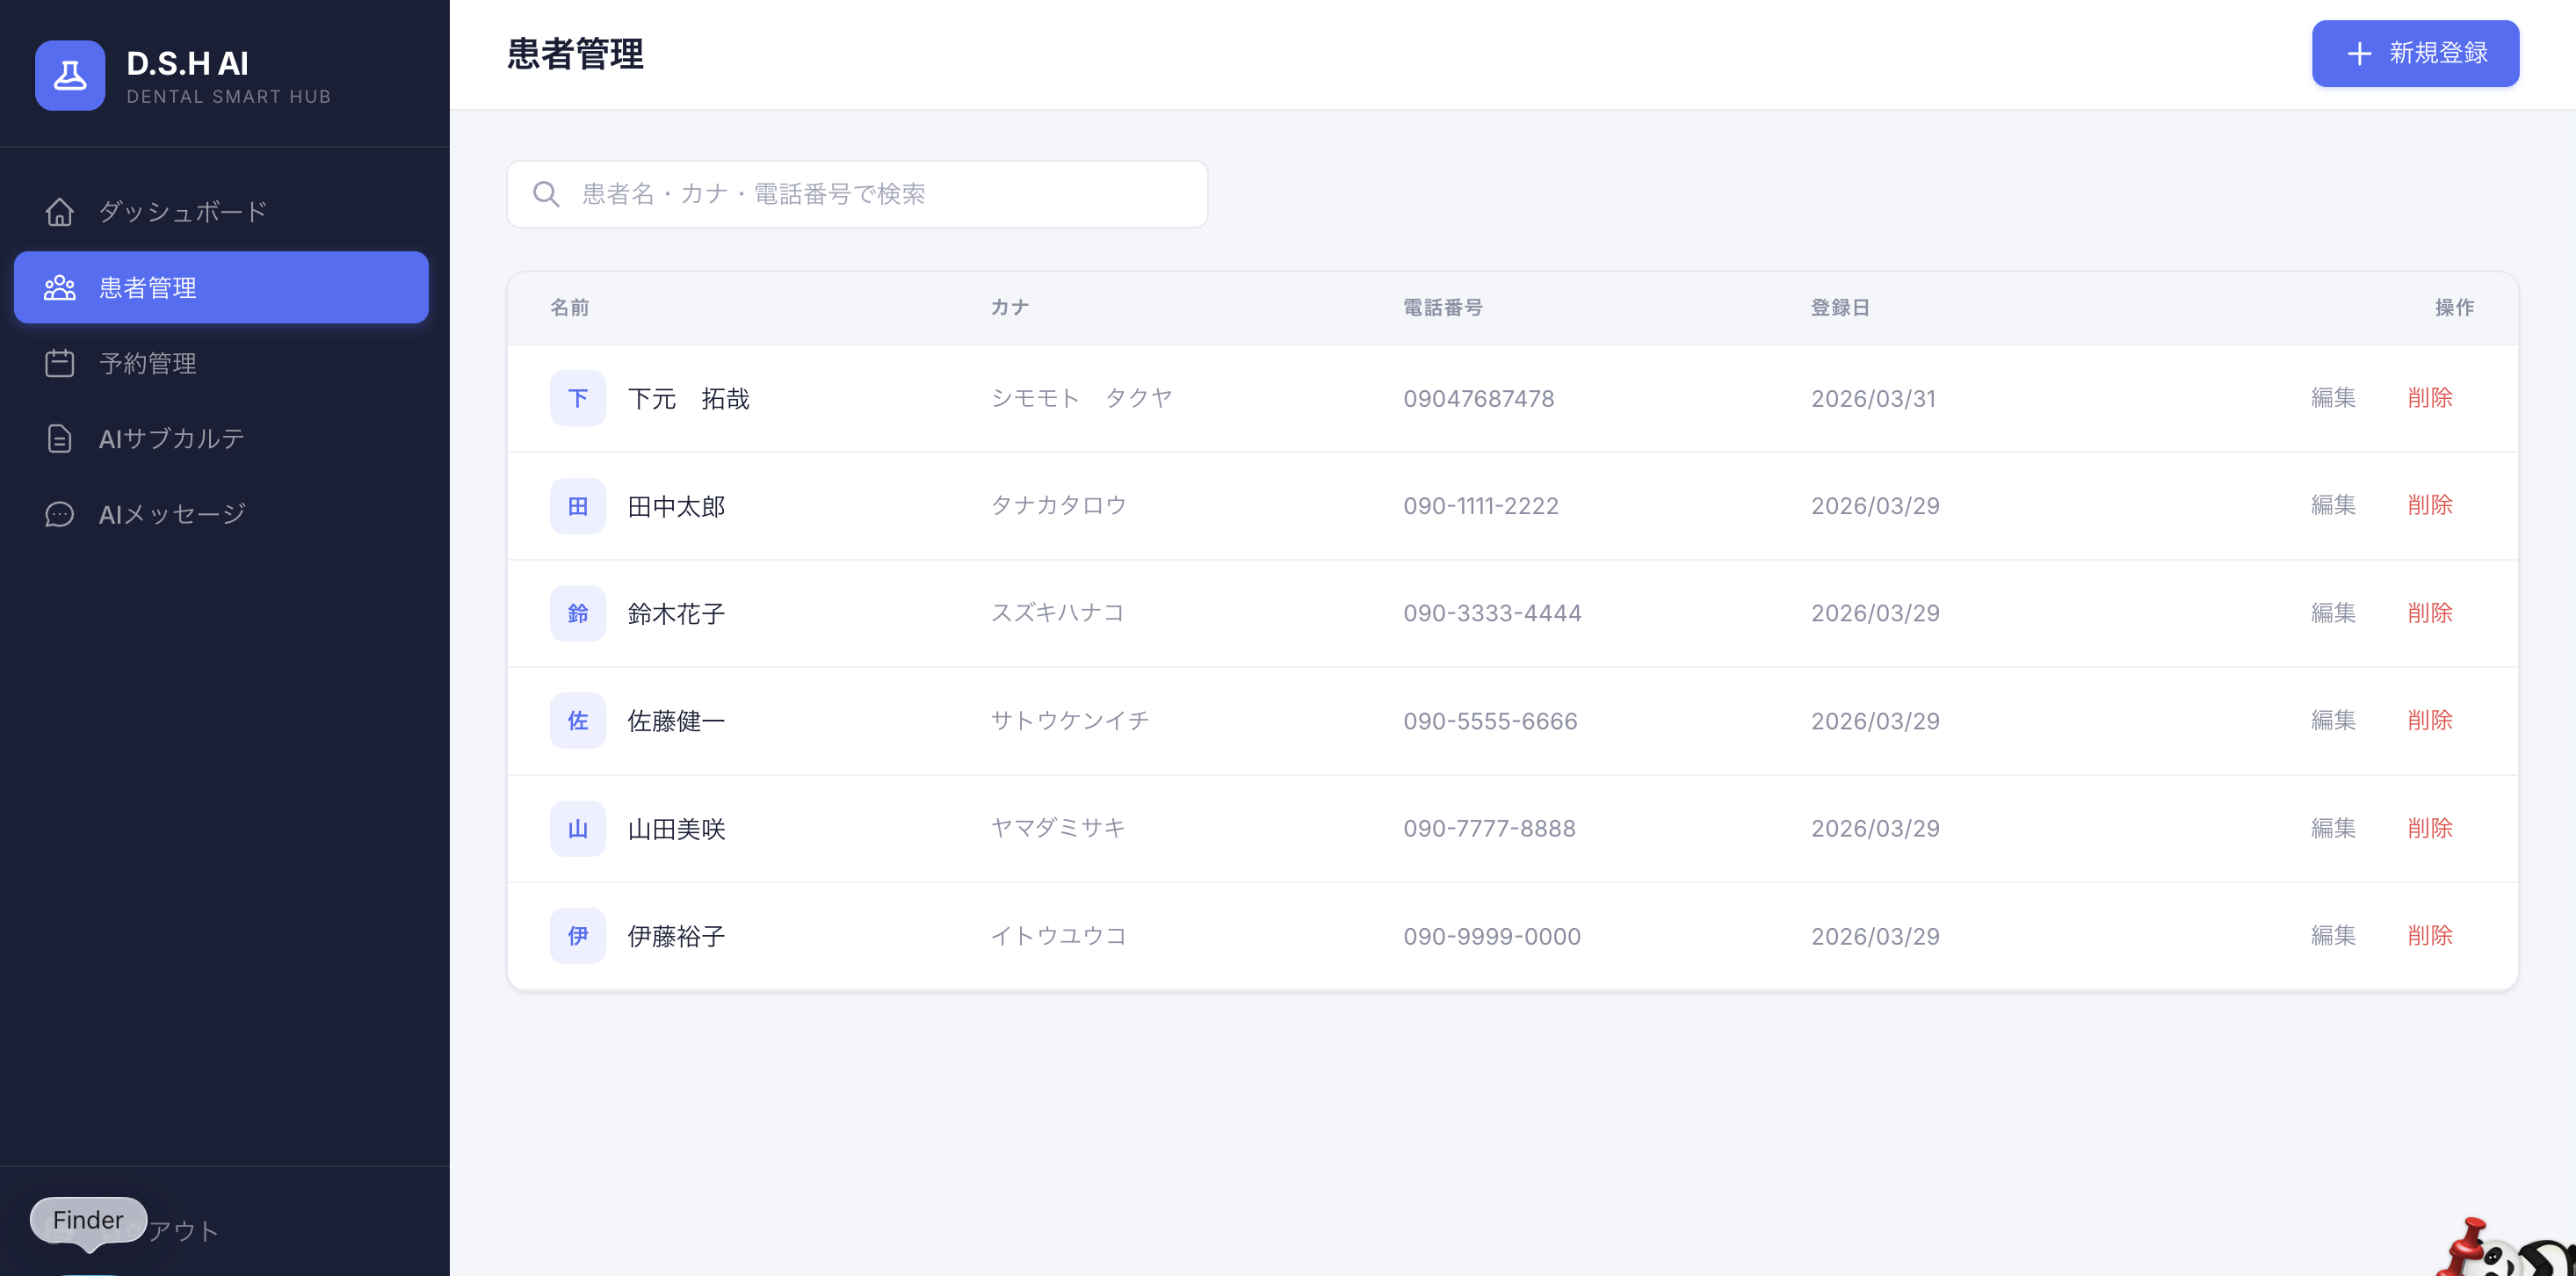
Task: Click the 山 avatar badge
Action: [578, 829]
